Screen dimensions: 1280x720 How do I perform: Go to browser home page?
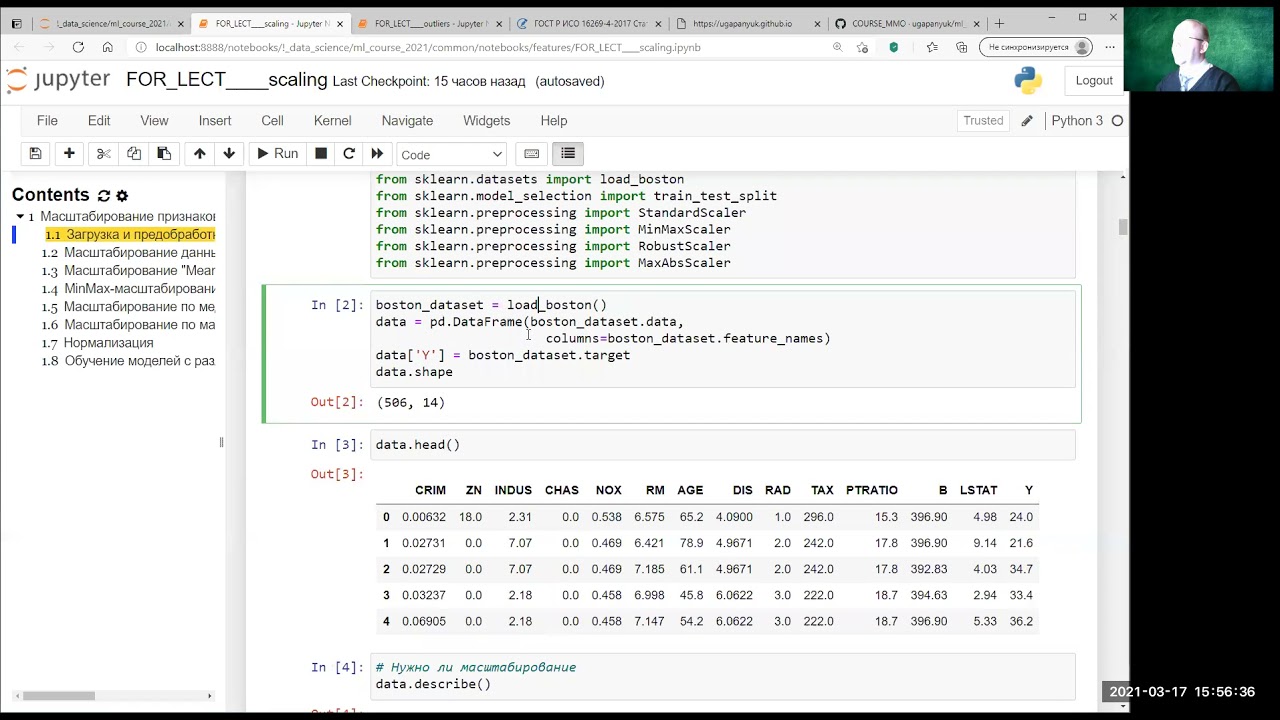pyautogui.click(x=108, y=47)
